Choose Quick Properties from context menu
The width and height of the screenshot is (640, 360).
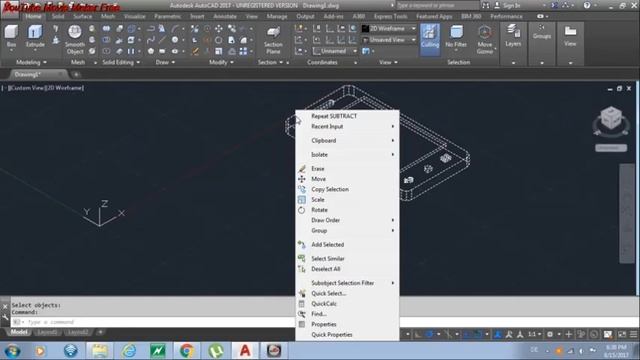pos(347,335)
